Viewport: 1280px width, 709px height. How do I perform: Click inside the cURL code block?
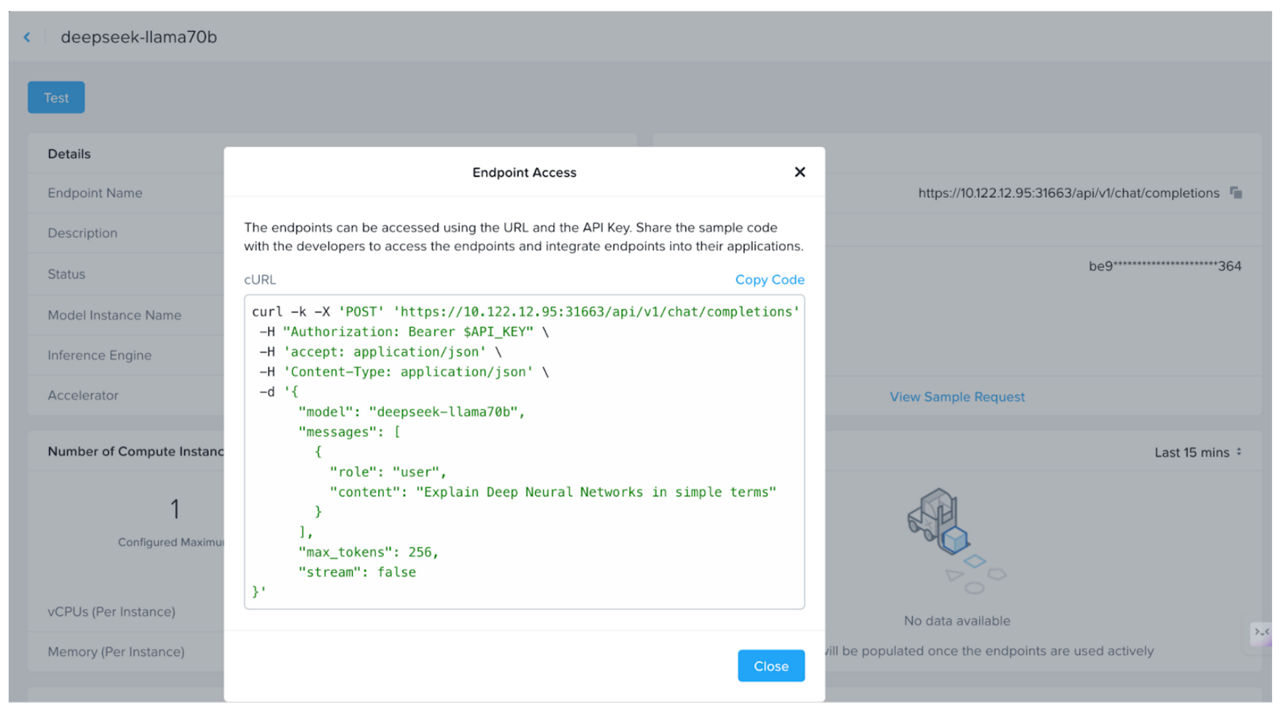click(x=525, y=450)
